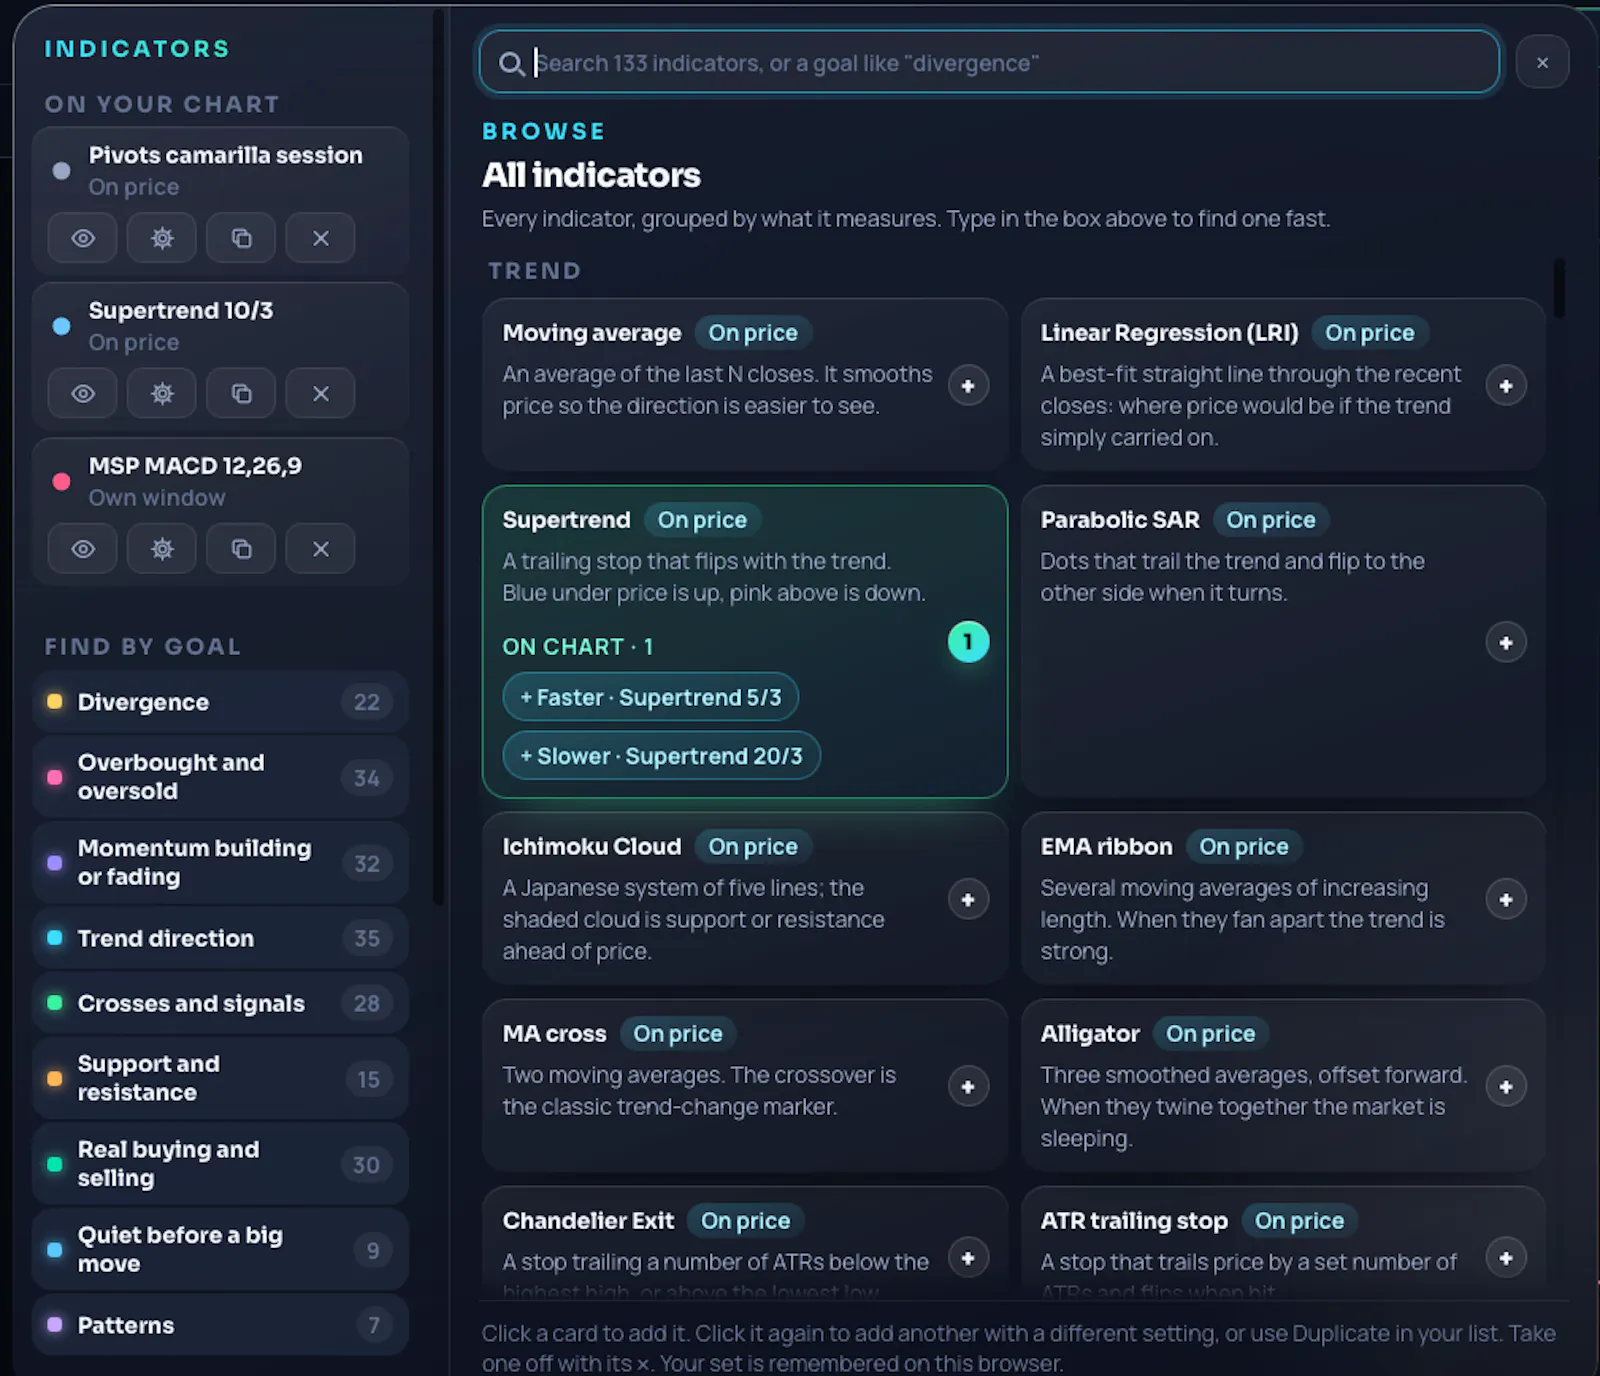Add Linear Regression (LRI) with plus icon

click(x=1506, y=386)
